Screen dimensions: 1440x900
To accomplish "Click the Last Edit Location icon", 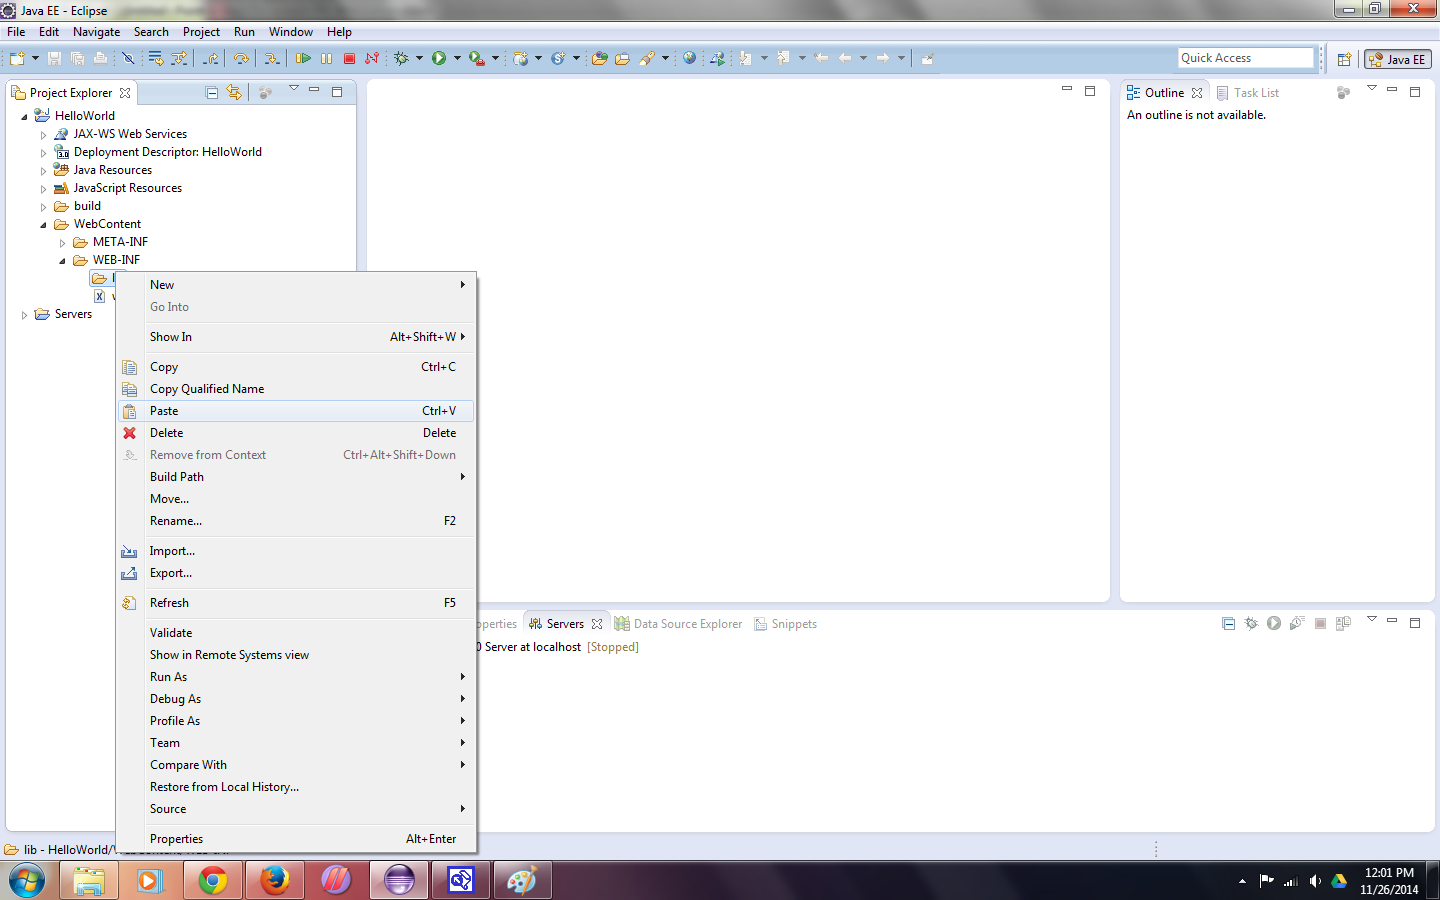I will [x=821, y=58].
